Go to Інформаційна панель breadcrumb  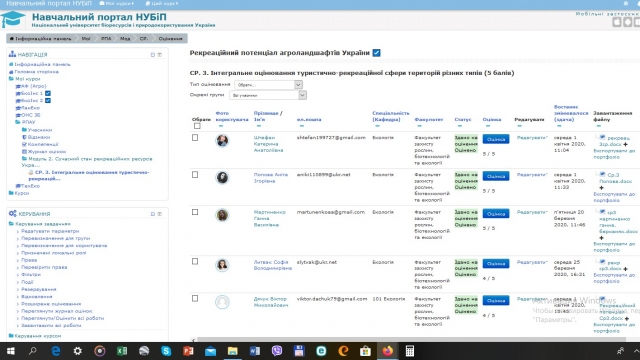click(40, 38)
